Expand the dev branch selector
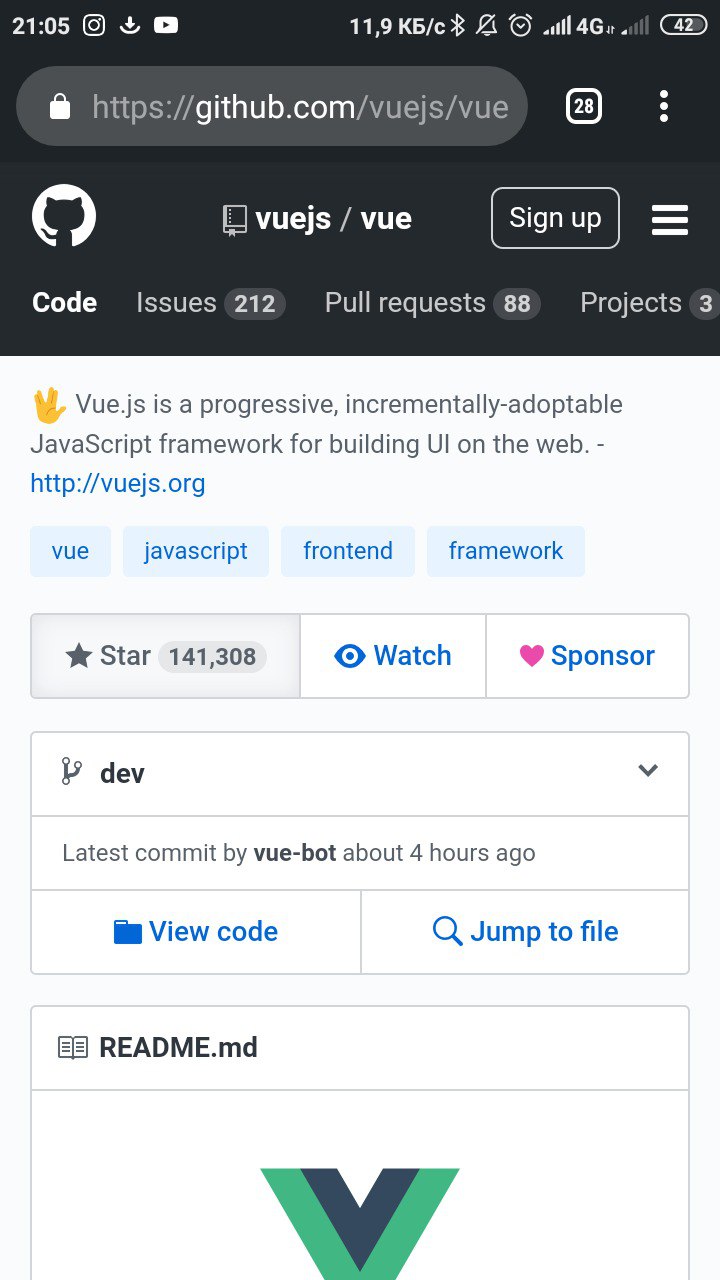The height and width of the screenshot is (1280, 720). (360, 774)
